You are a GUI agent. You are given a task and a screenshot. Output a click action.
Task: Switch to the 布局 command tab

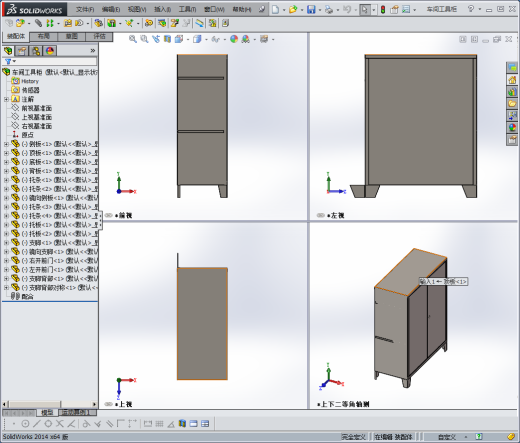pos(44,36)
